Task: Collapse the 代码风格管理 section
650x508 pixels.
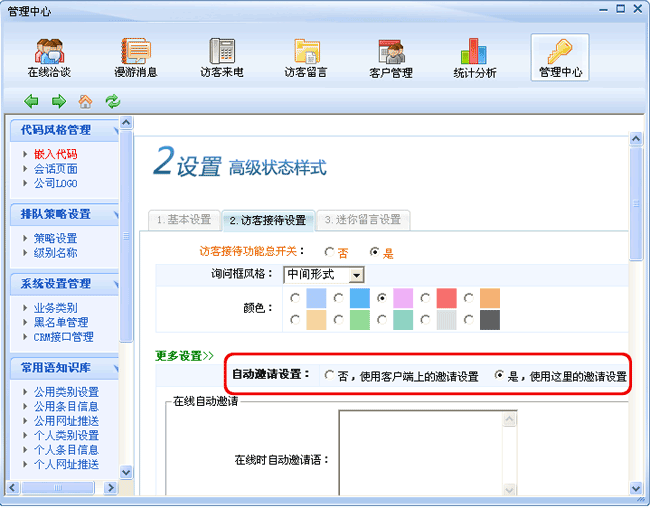Action: point(116,131)
